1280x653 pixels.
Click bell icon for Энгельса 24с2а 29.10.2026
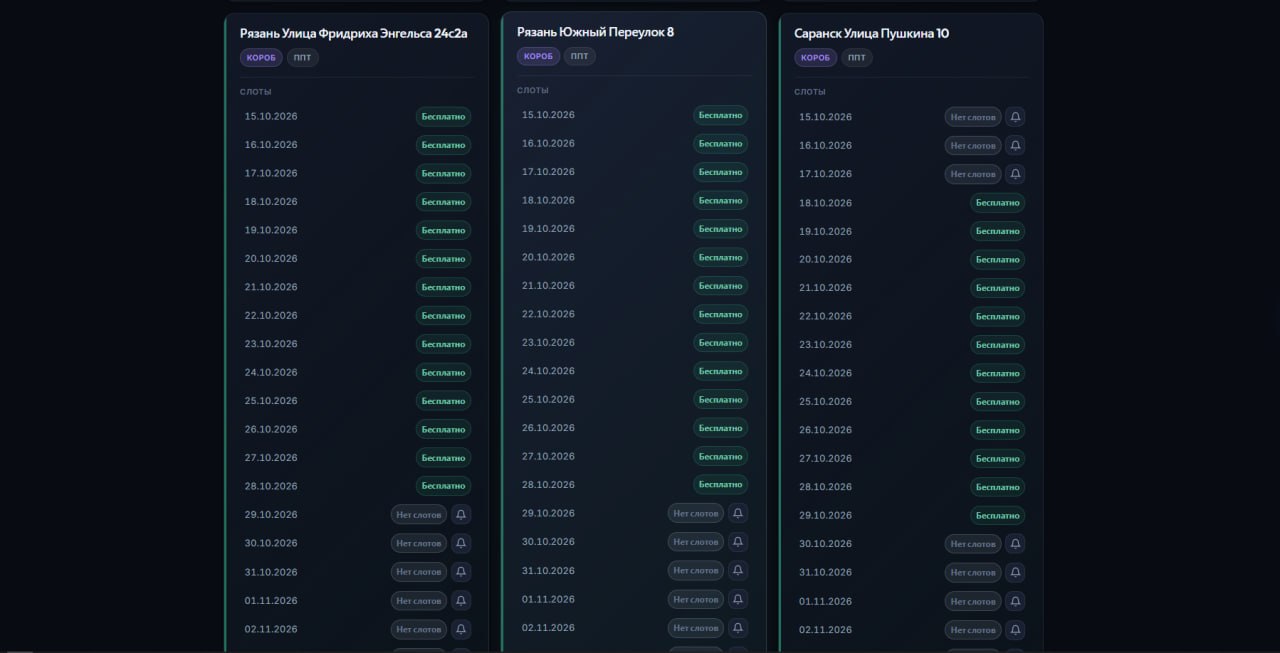pos(461,515)
